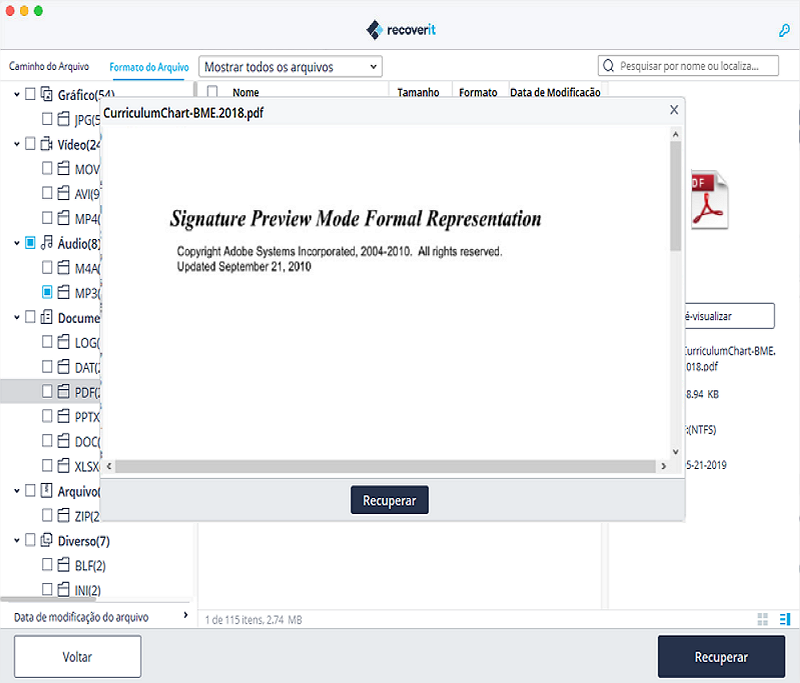Uncheck the MP3 checkbox
This screenshot has width=800, height=683.
47,292
